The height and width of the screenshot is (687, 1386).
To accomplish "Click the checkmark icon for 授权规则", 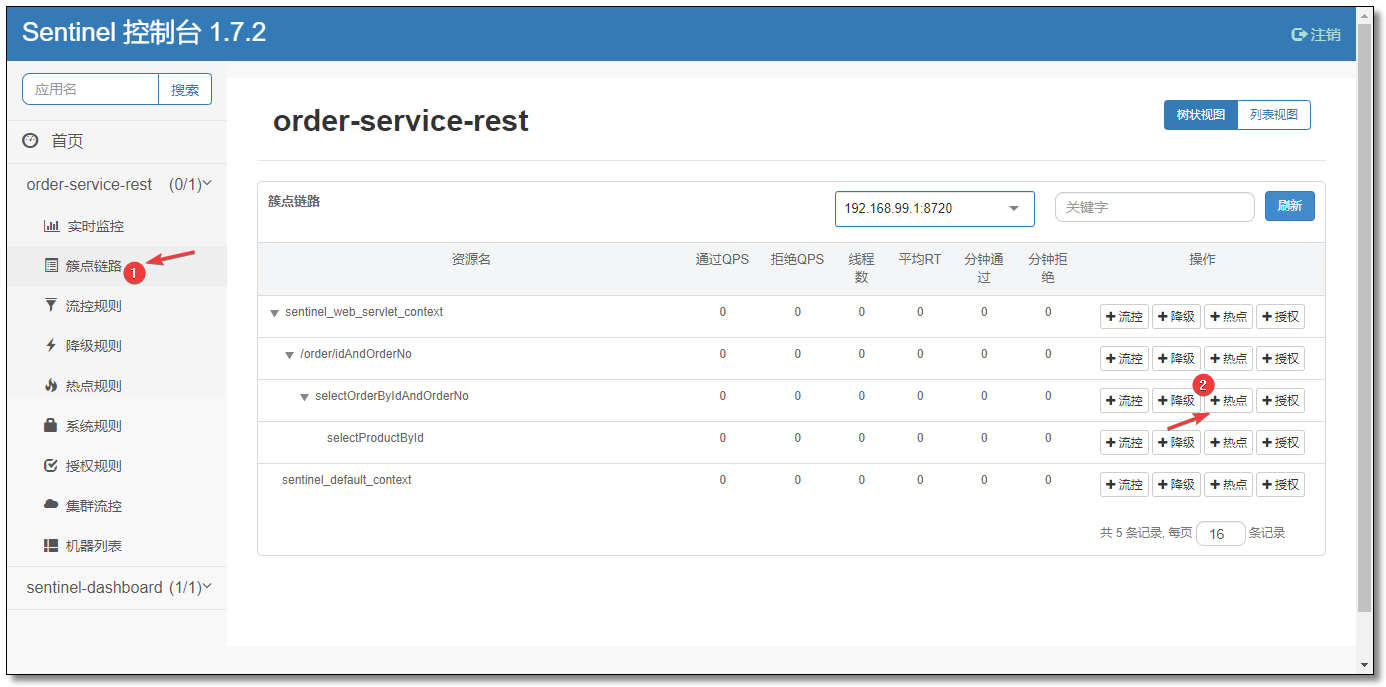I will (51, 465).
